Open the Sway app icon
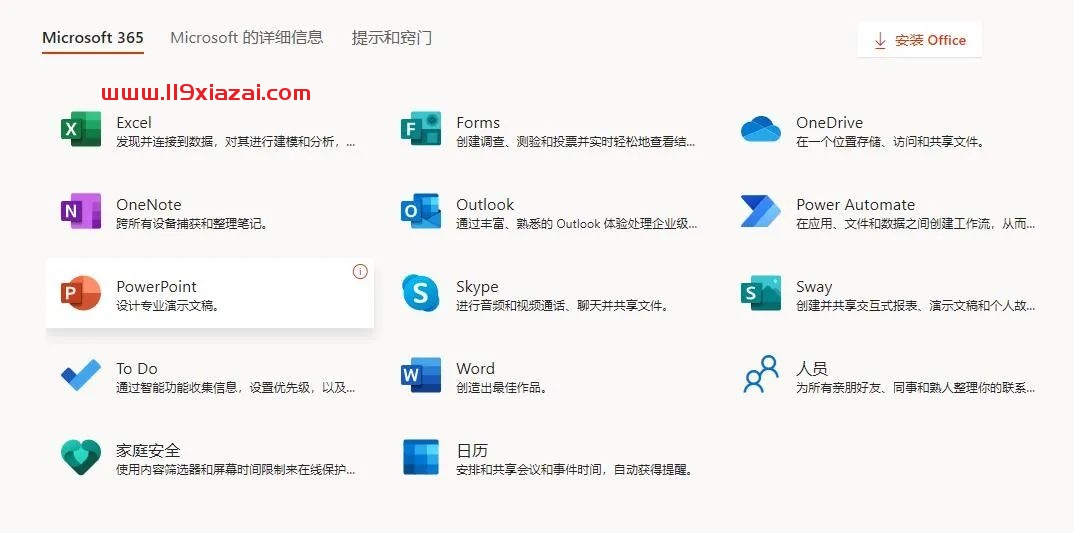Screen dimensions: 1074x533 click(760, 293)
